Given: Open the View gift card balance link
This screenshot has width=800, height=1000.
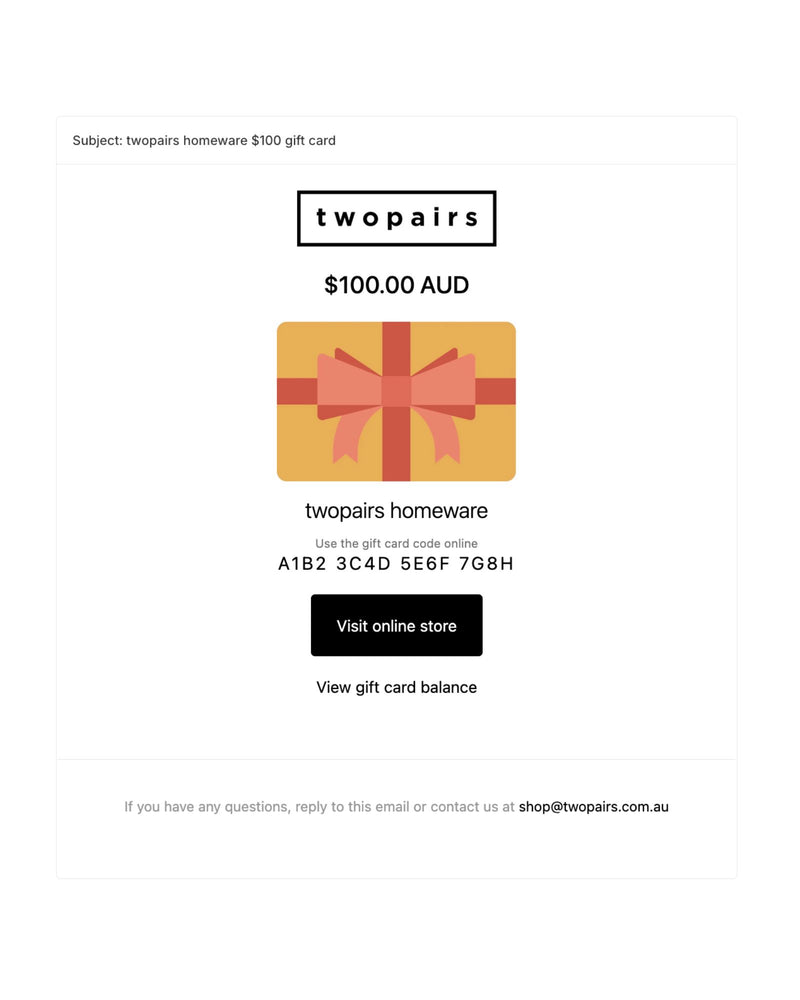Looking at the screenshot, I should click(396, 687).
